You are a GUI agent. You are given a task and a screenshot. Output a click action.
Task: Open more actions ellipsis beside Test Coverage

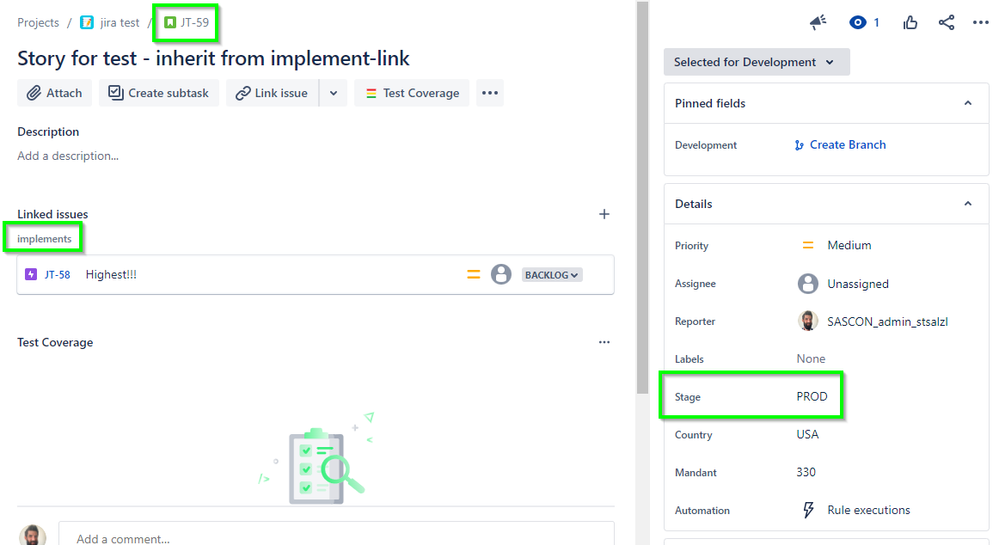click(x=490, y=93)
